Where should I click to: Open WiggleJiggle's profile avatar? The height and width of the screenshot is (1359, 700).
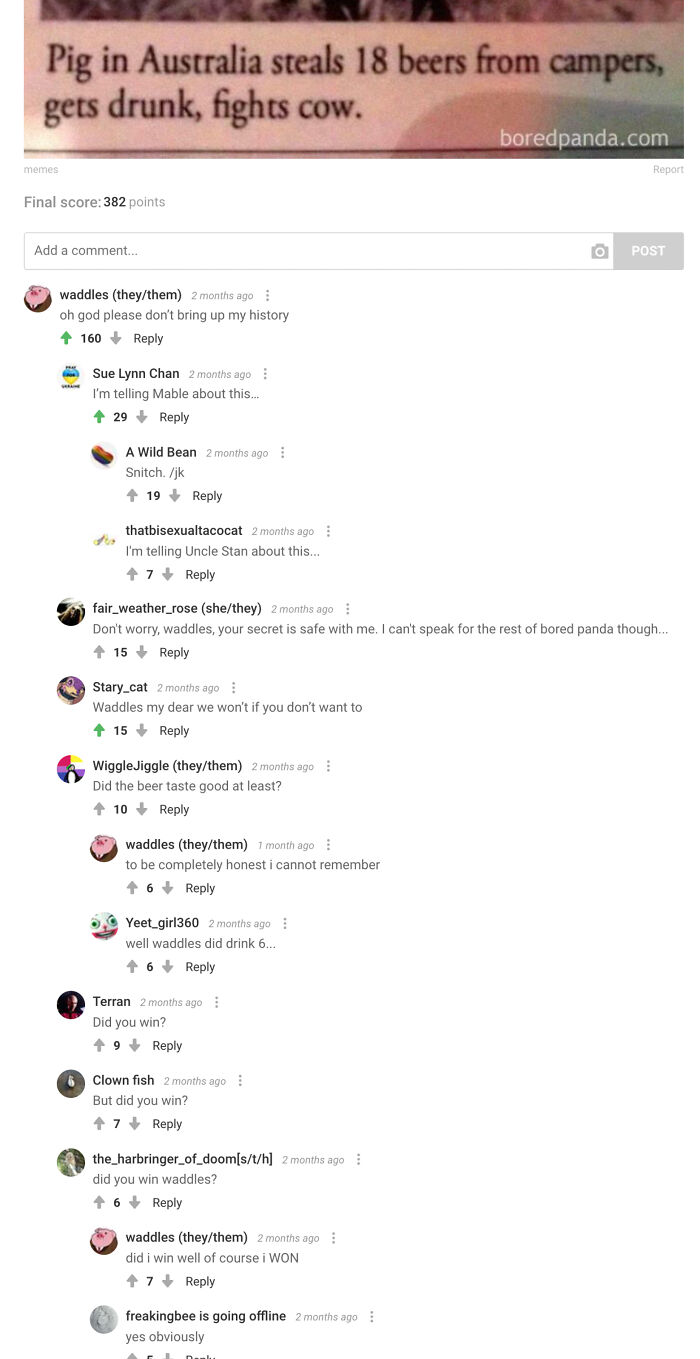coord(71,769)
